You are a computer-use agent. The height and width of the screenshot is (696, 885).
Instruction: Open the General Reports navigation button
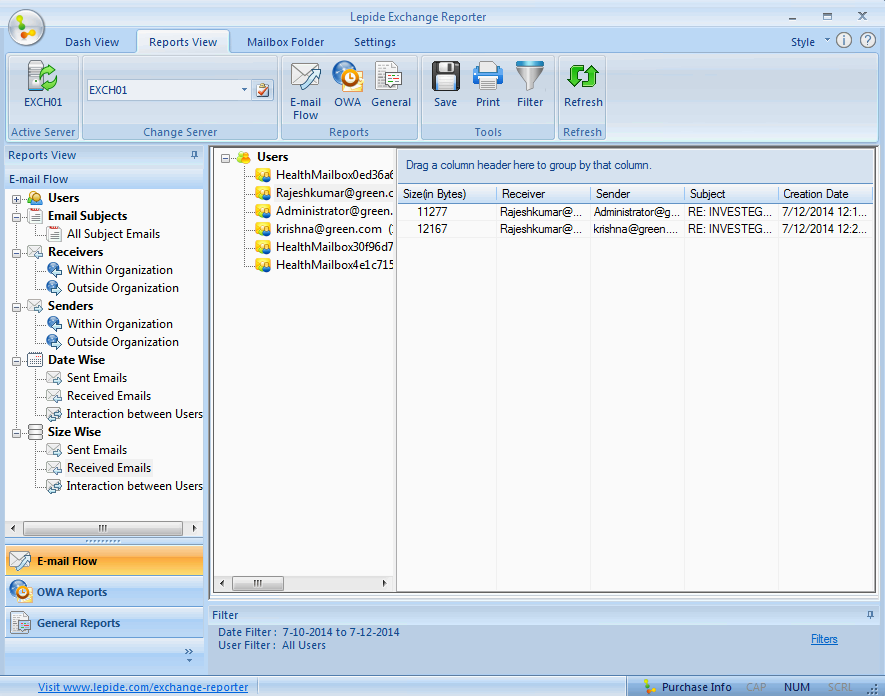104,623
